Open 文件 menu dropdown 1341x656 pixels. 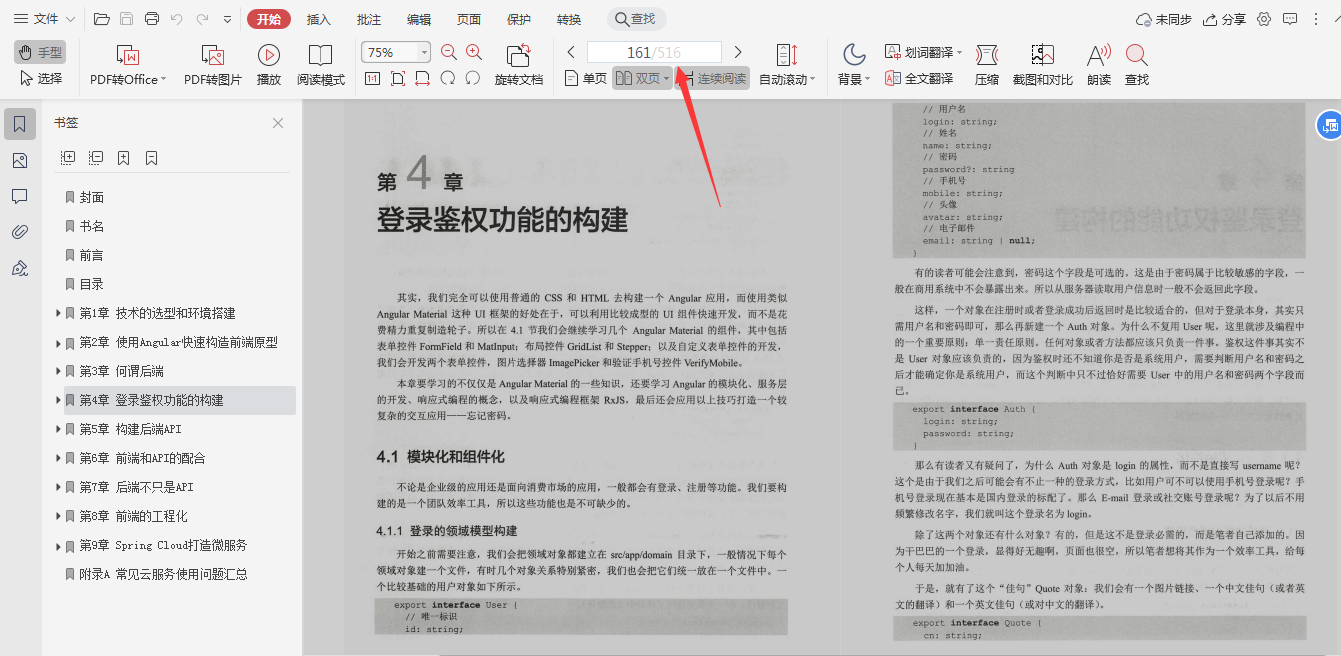(x=45, y=19)
